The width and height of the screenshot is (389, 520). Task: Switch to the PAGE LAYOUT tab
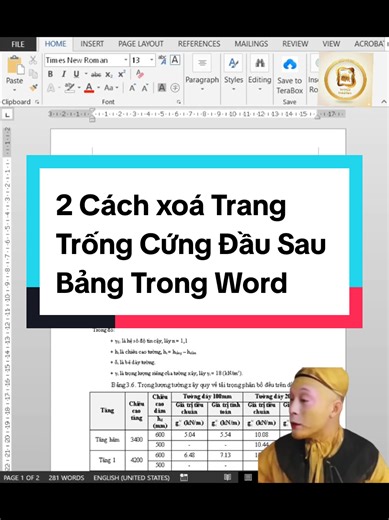point(141,44)
